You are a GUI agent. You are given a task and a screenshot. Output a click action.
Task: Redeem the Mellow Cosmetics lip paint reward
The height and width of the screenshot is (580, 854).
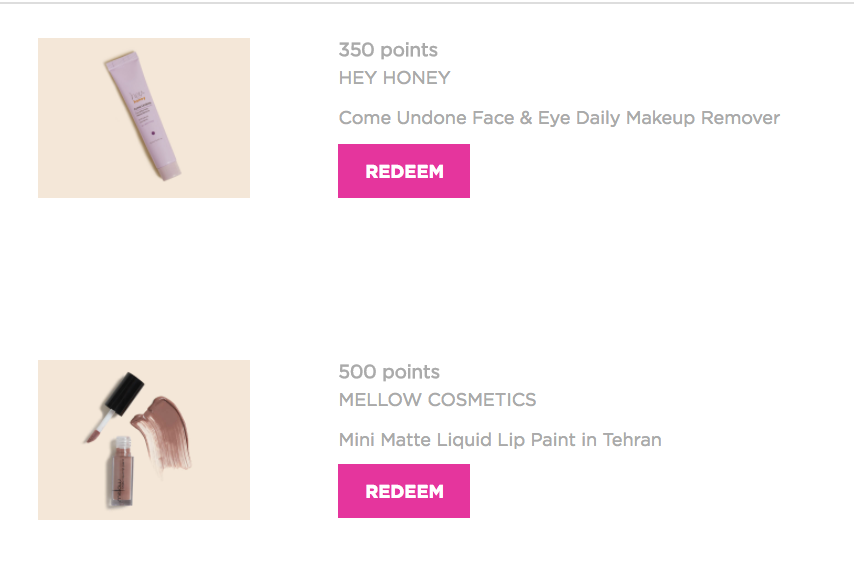tap(404, 491)
